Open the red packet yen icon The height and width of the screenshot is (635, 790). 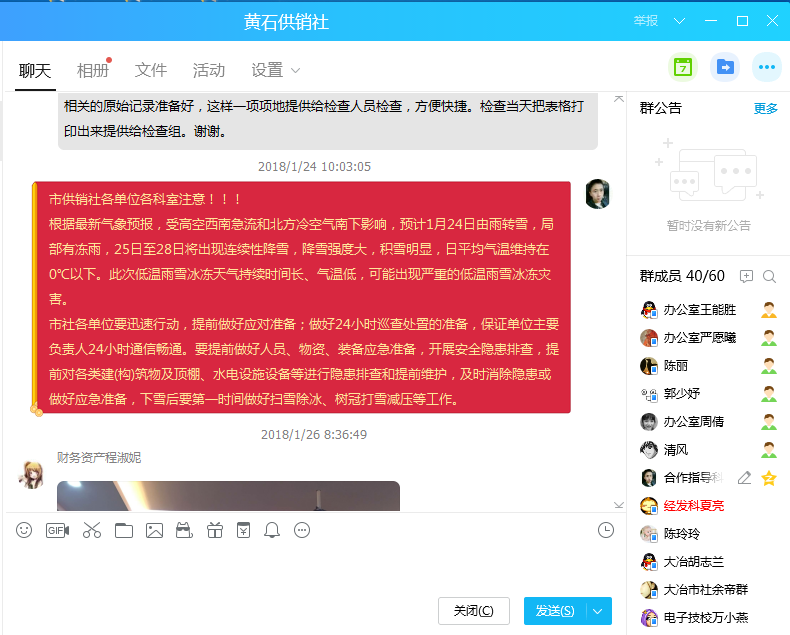[243, 530]
